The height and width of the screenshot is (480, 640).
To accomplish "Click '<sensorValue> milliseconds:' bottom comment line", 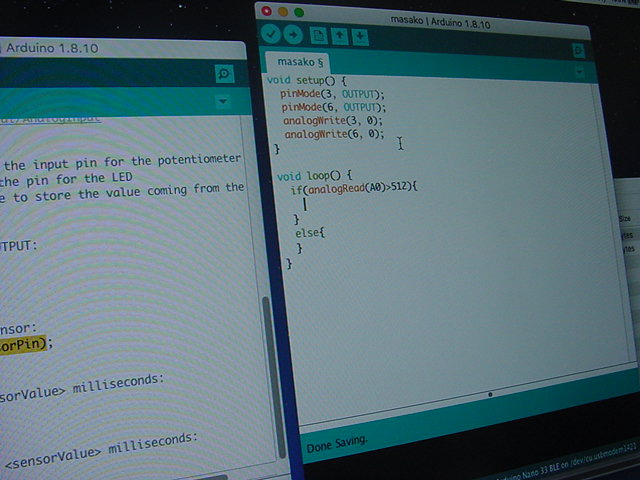I will [101, 451].
